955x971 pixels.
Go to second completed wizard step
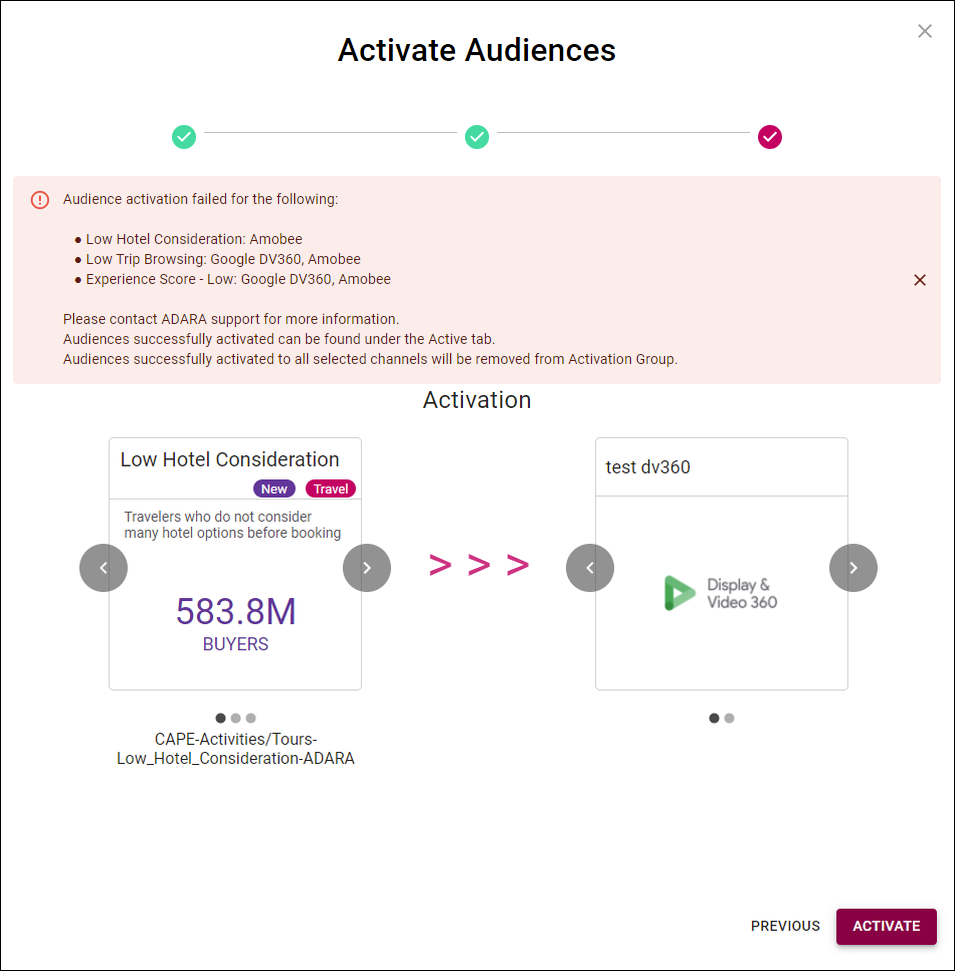pos(477,137)
